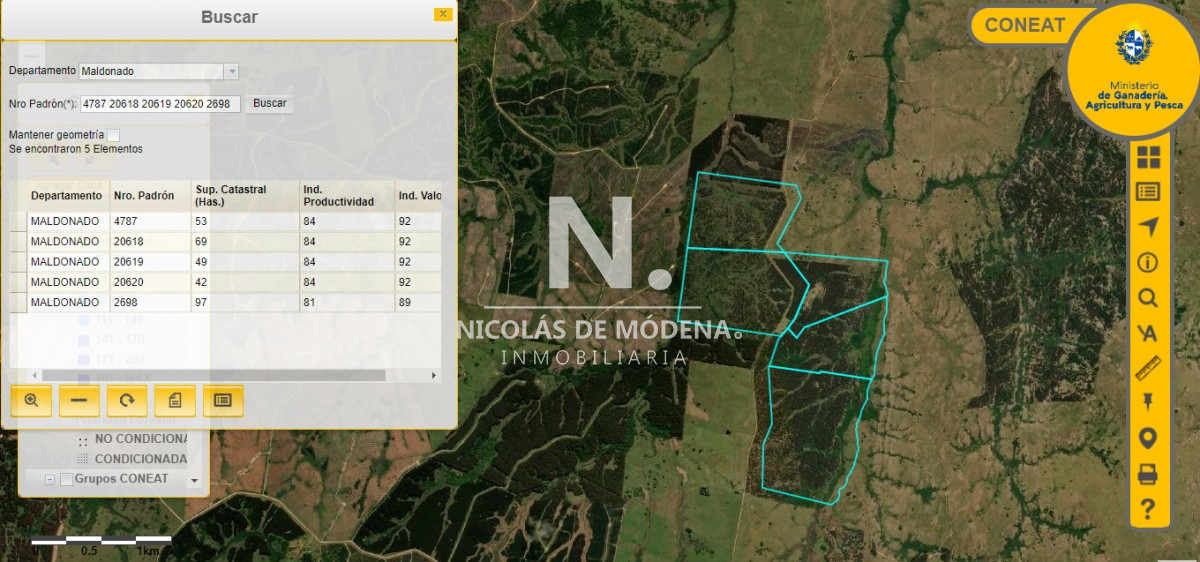The image size is (1200, 562).
Task: Click the 81 productivity index cell
Action: click(x=347, y=302)
